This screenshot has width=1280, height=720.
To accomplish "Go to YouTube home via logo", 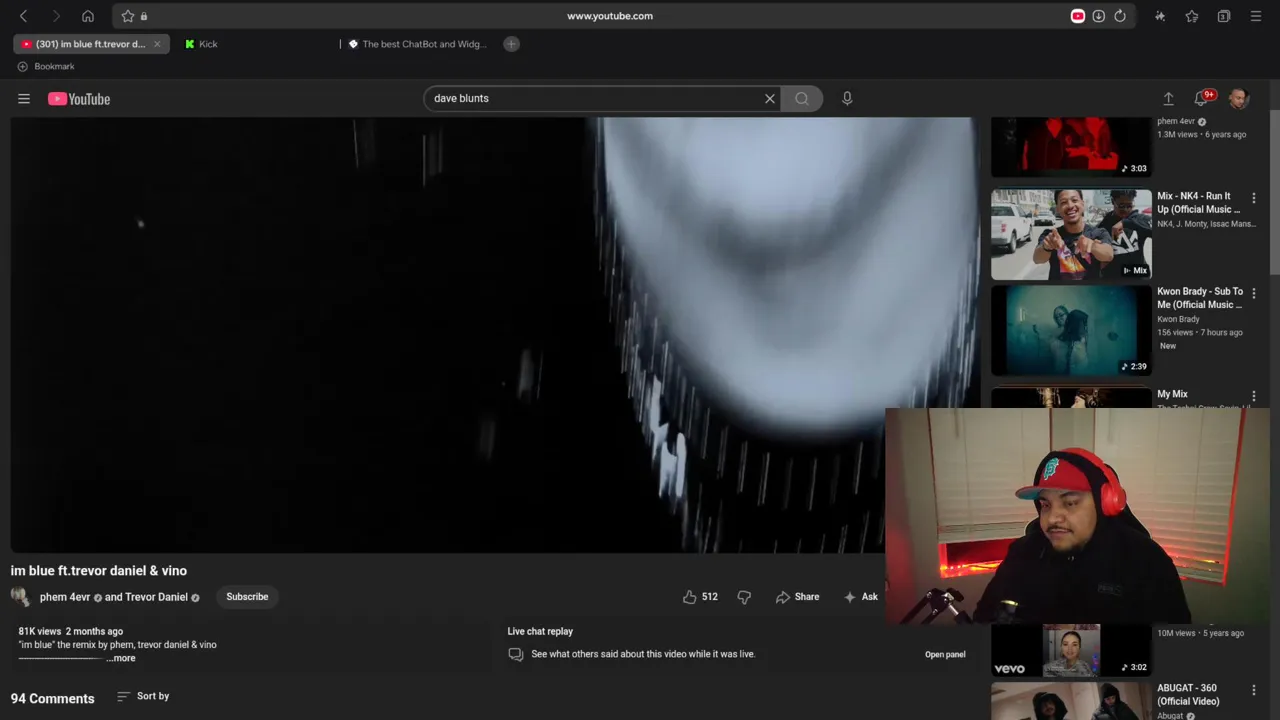I will tap(79, 99).
